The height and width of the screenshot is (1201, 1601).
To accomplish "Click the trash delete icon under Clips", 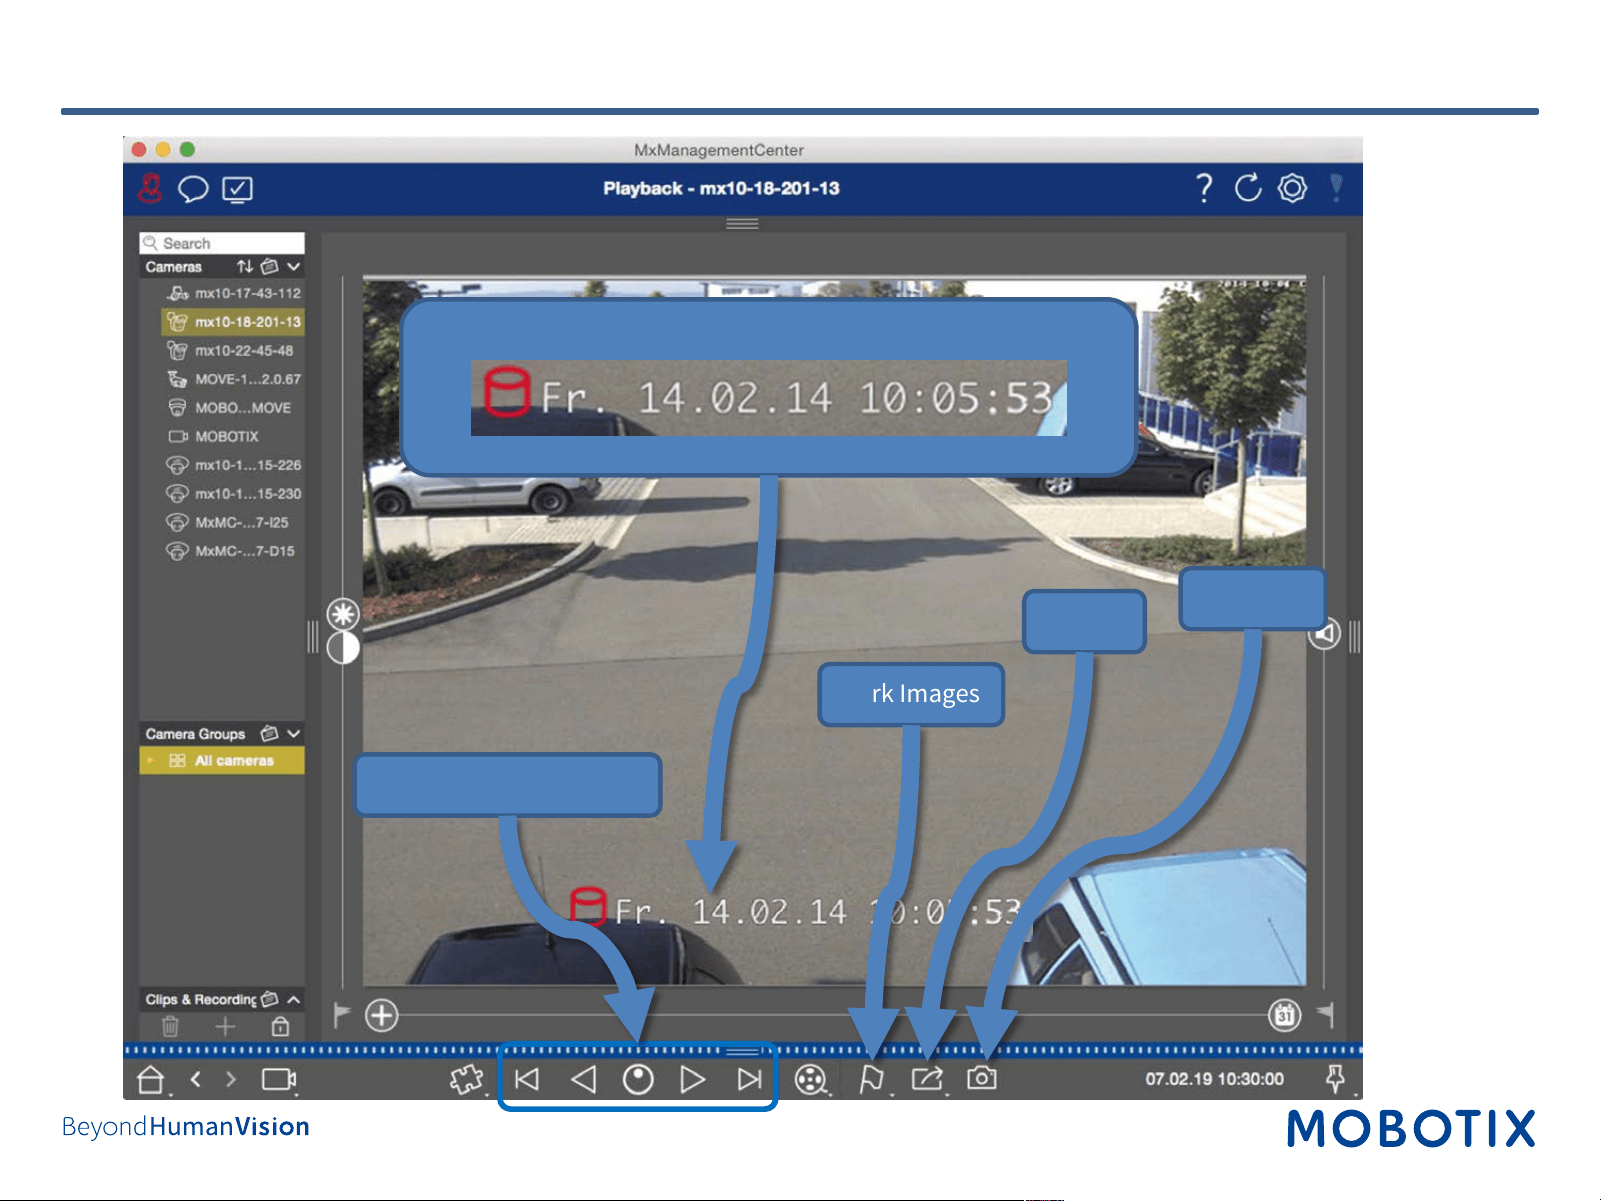I will 170,1026.
